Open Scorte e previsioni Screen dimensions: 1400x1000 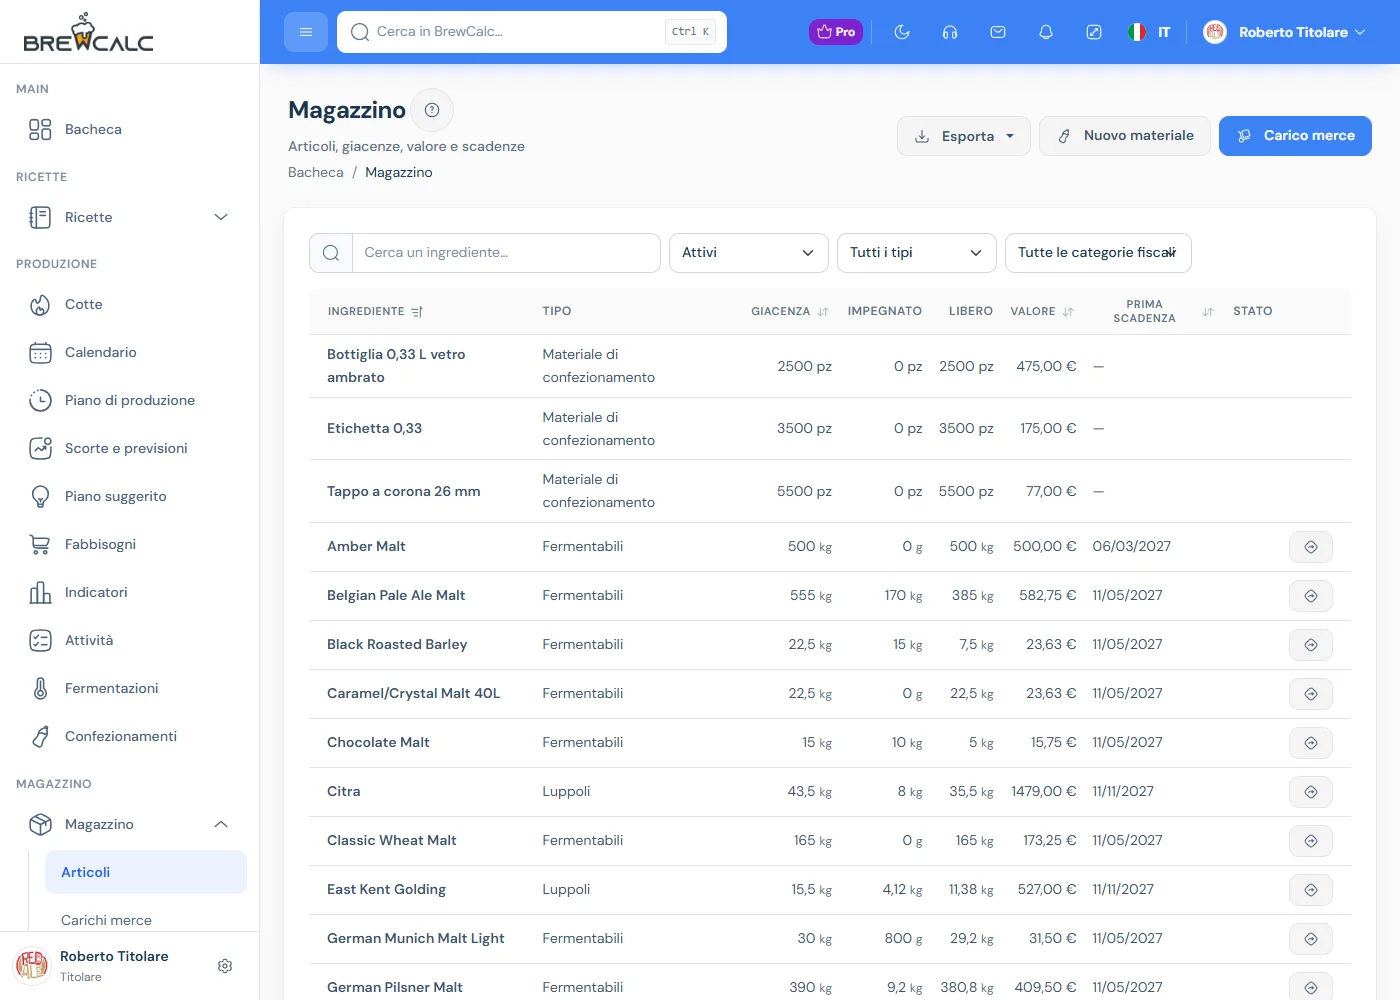[130, 449]
